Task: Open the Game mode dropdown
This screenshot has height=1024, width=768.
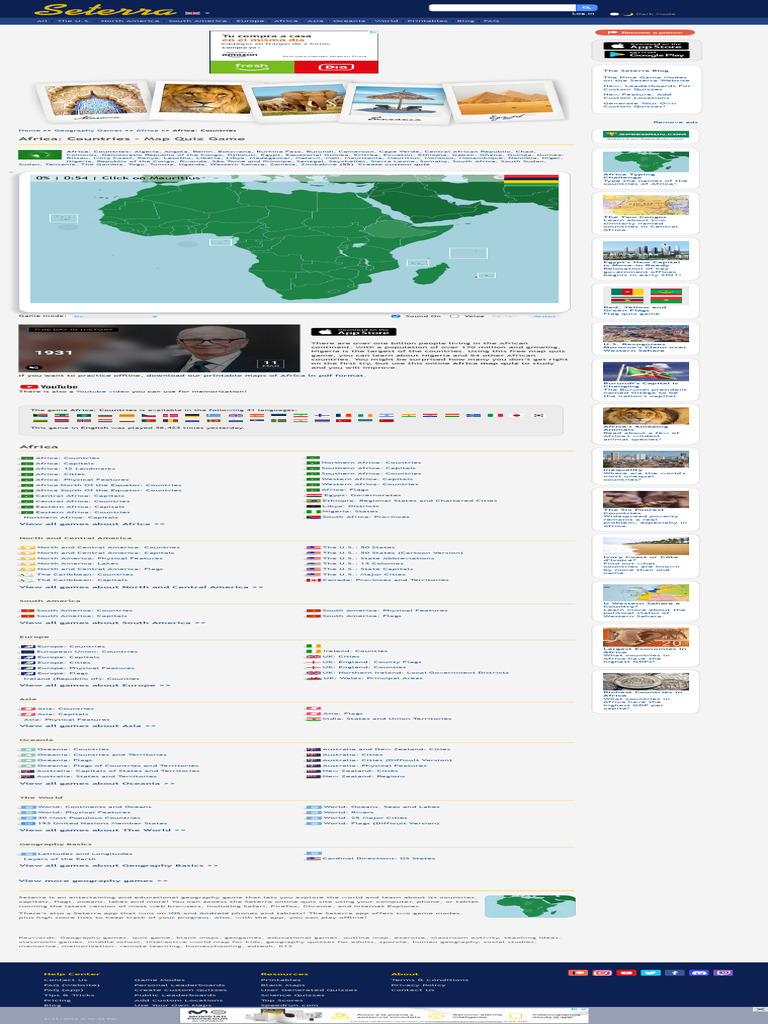Action: [x=114, y=316]
